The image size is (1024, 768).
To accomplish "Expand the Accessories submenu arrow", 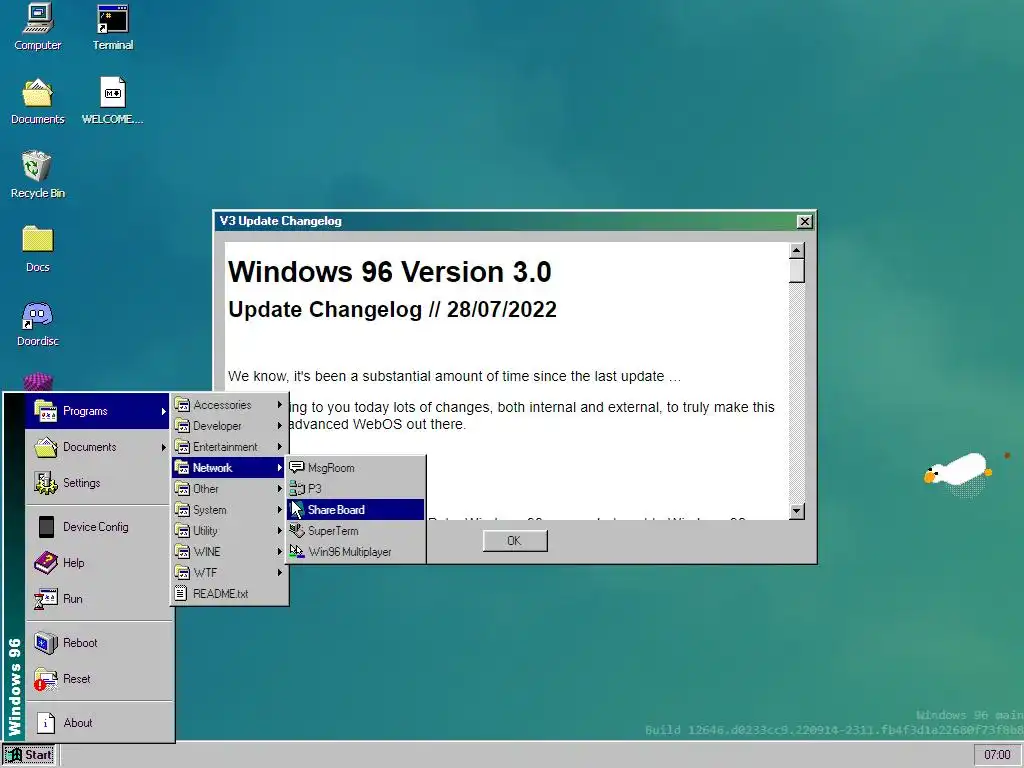I will click(x=280, y=405).
